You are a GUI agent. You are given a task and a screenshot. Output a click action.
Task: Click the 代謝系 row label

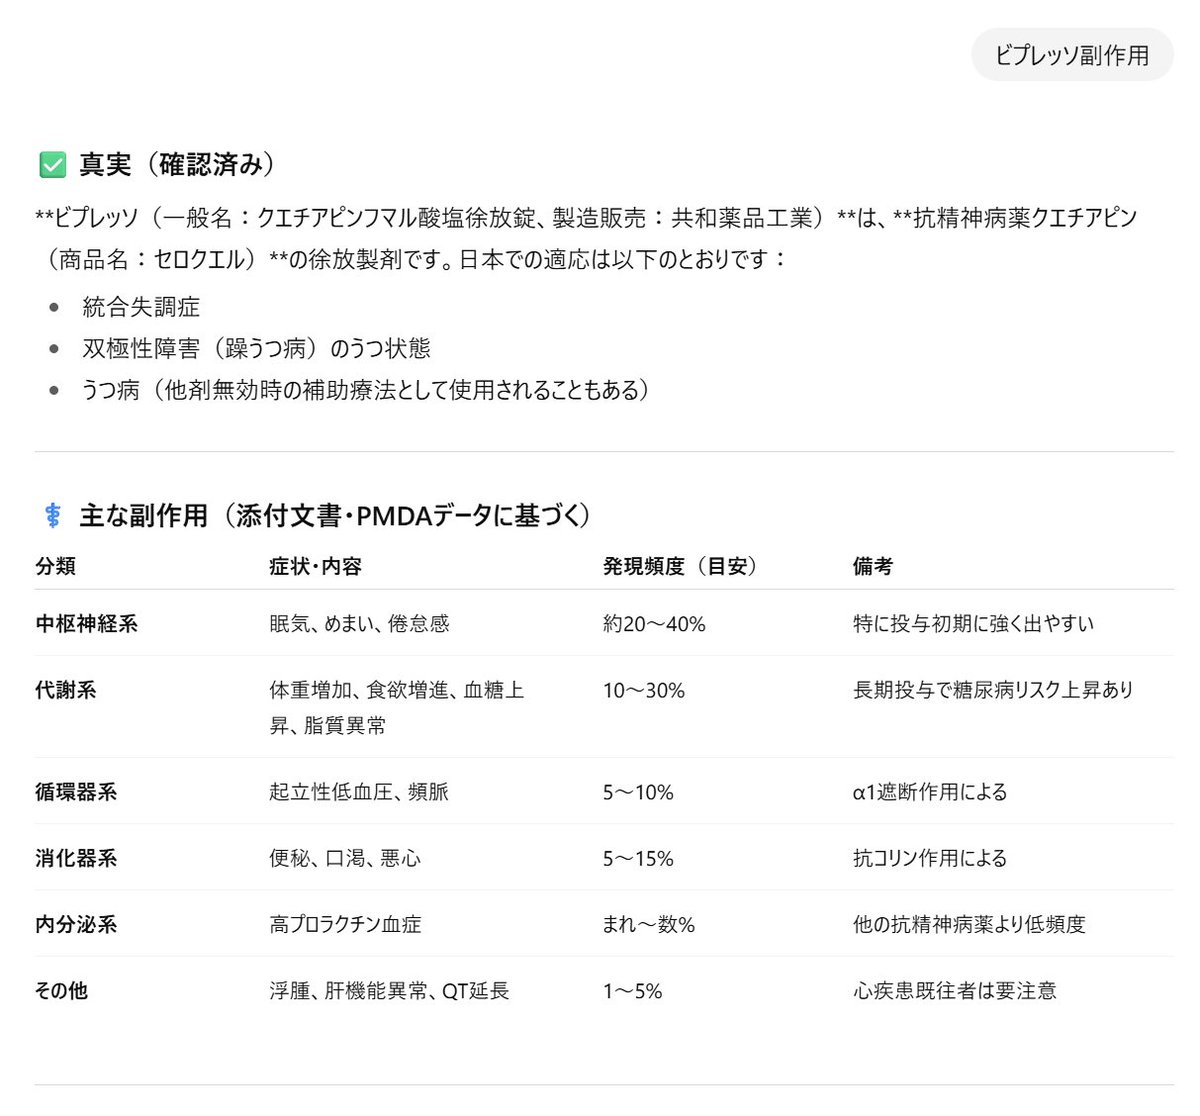[66, 690]
